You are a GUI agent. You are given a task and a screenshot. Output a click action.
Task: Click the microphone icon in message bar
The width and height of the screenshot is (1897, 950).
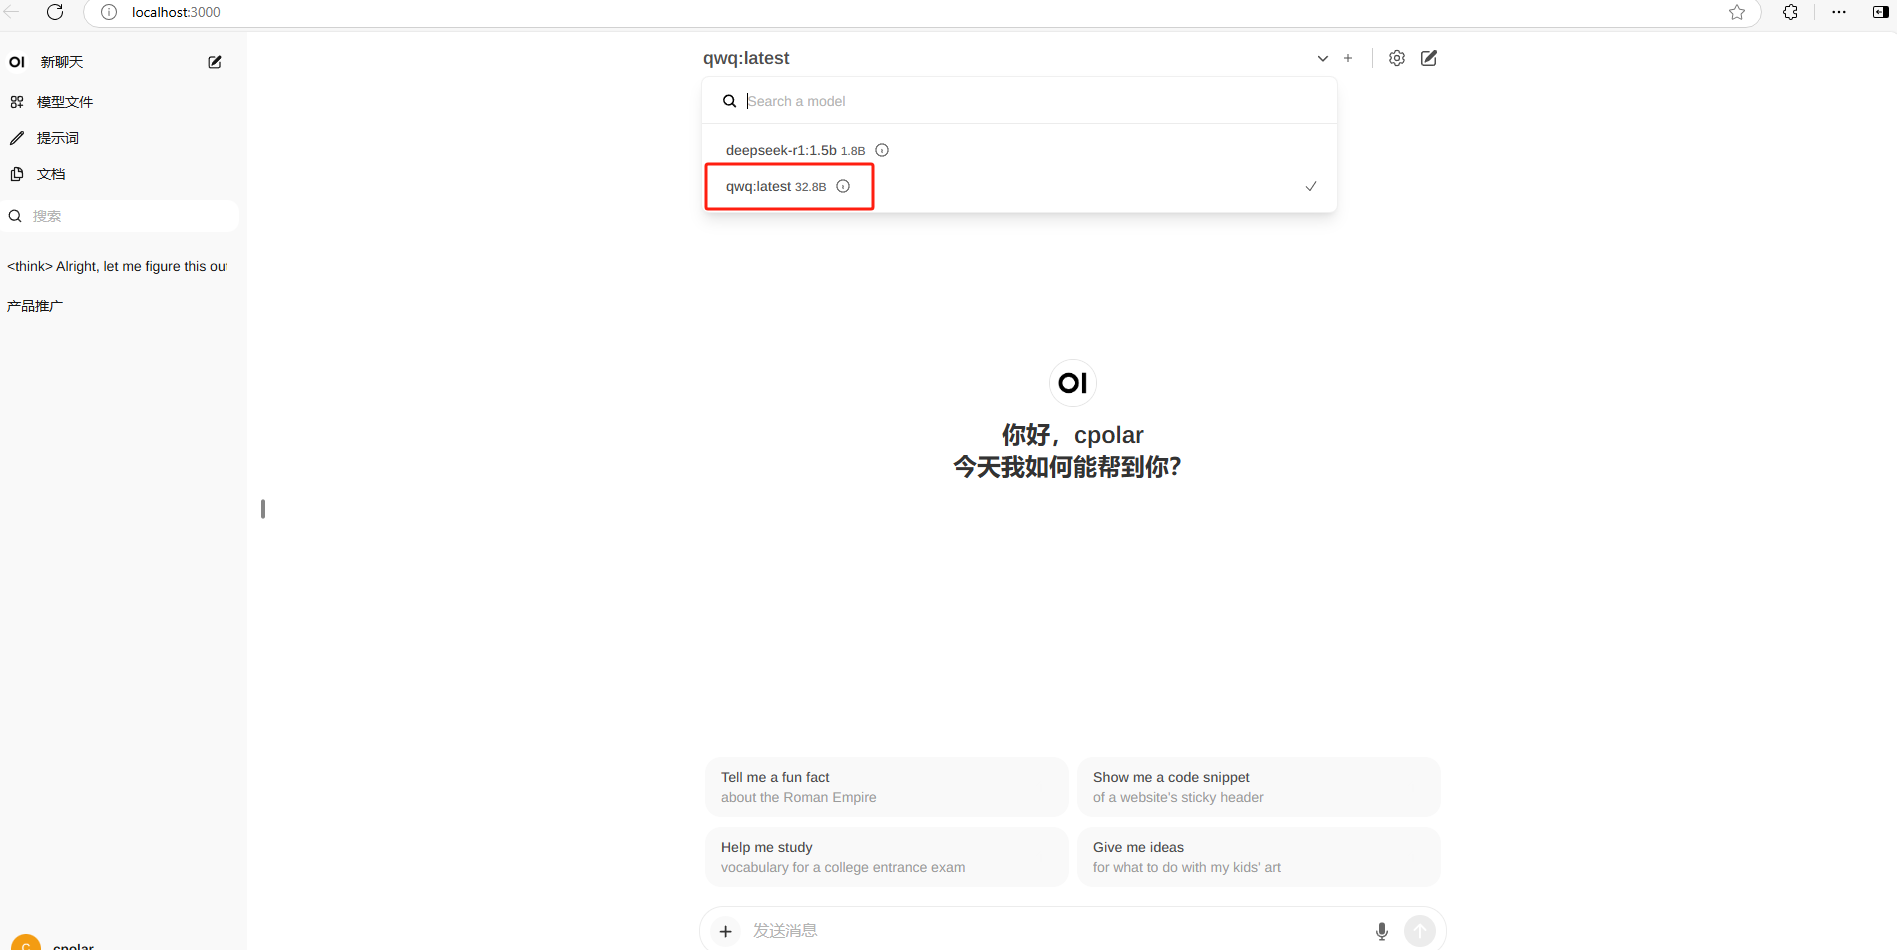[1381, 930]
